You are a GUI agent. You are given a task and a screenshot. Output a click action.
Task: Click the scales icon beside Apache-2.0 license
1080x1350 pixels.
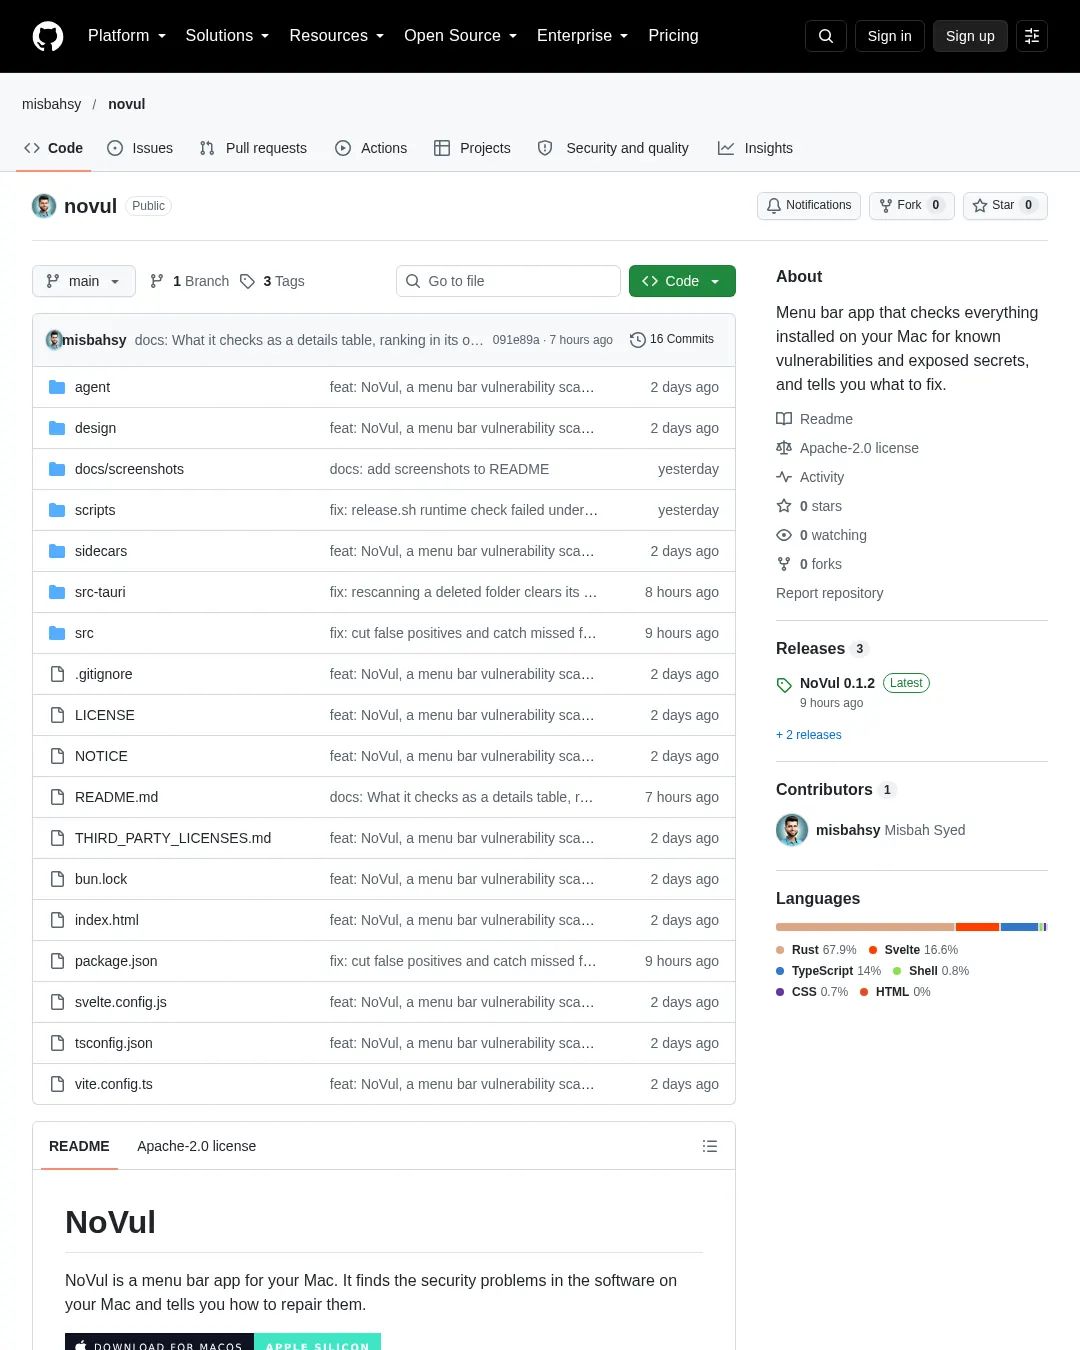click(784, 448)
